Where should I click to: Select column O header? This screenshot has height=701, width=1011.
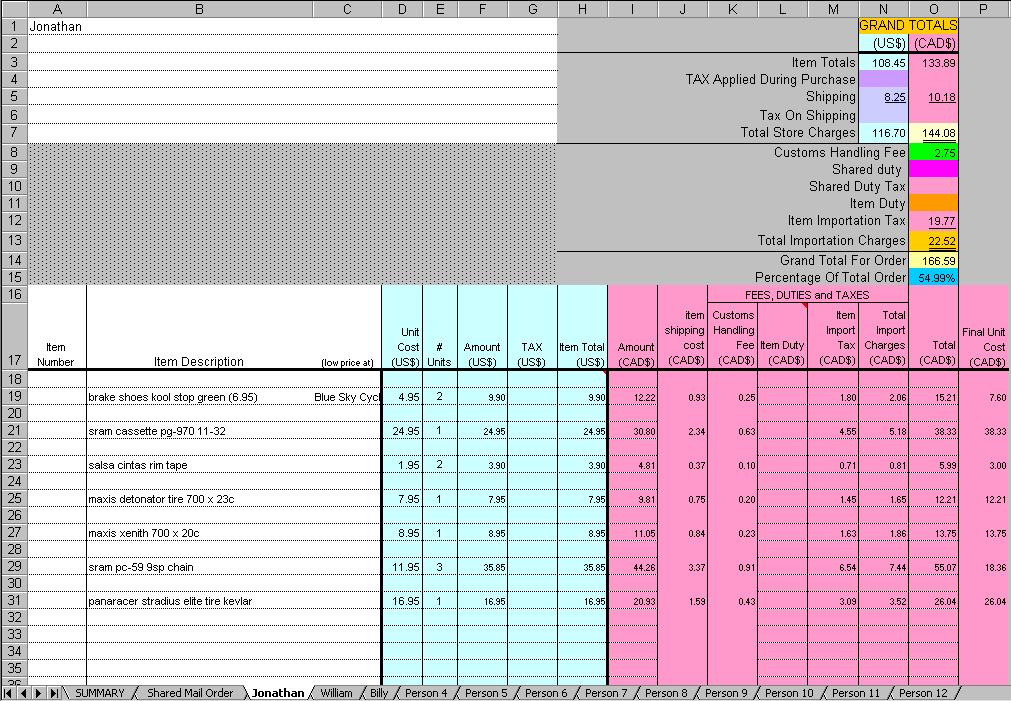coord(934,9)
